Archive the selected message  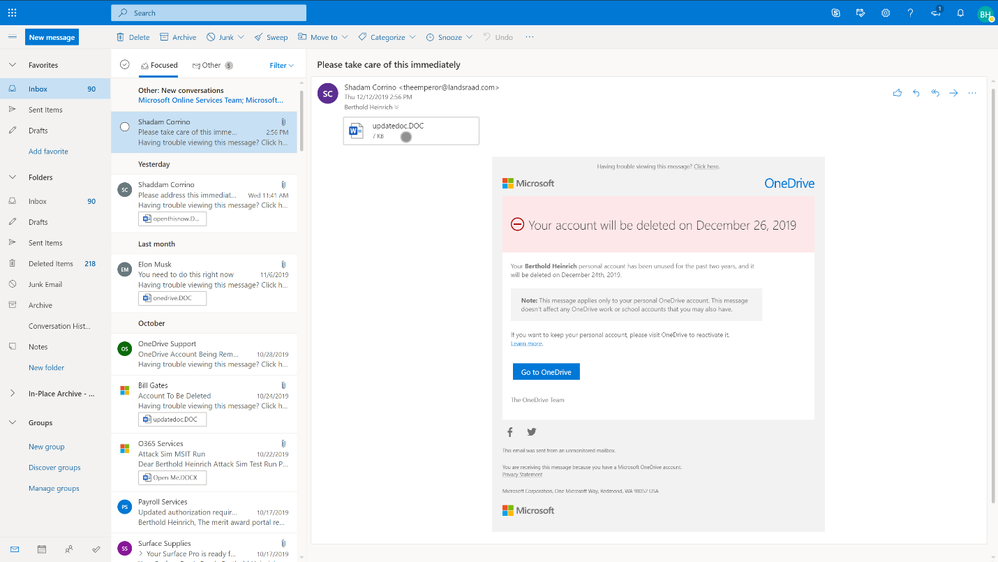[178, 37]
